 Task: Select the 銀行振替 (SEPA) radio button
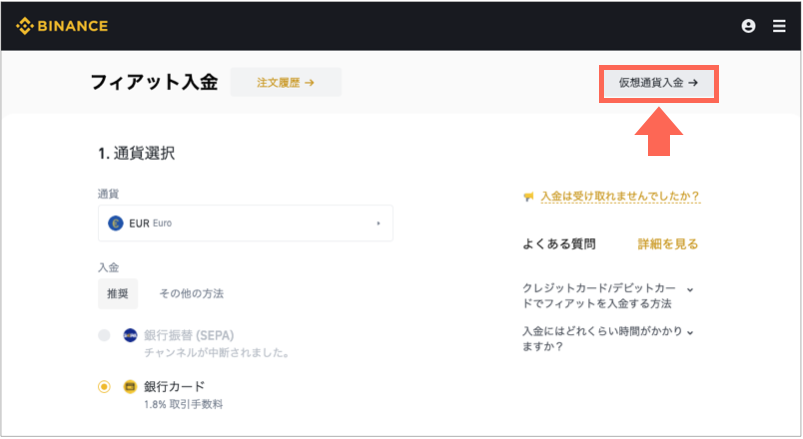tap(104, 336)
